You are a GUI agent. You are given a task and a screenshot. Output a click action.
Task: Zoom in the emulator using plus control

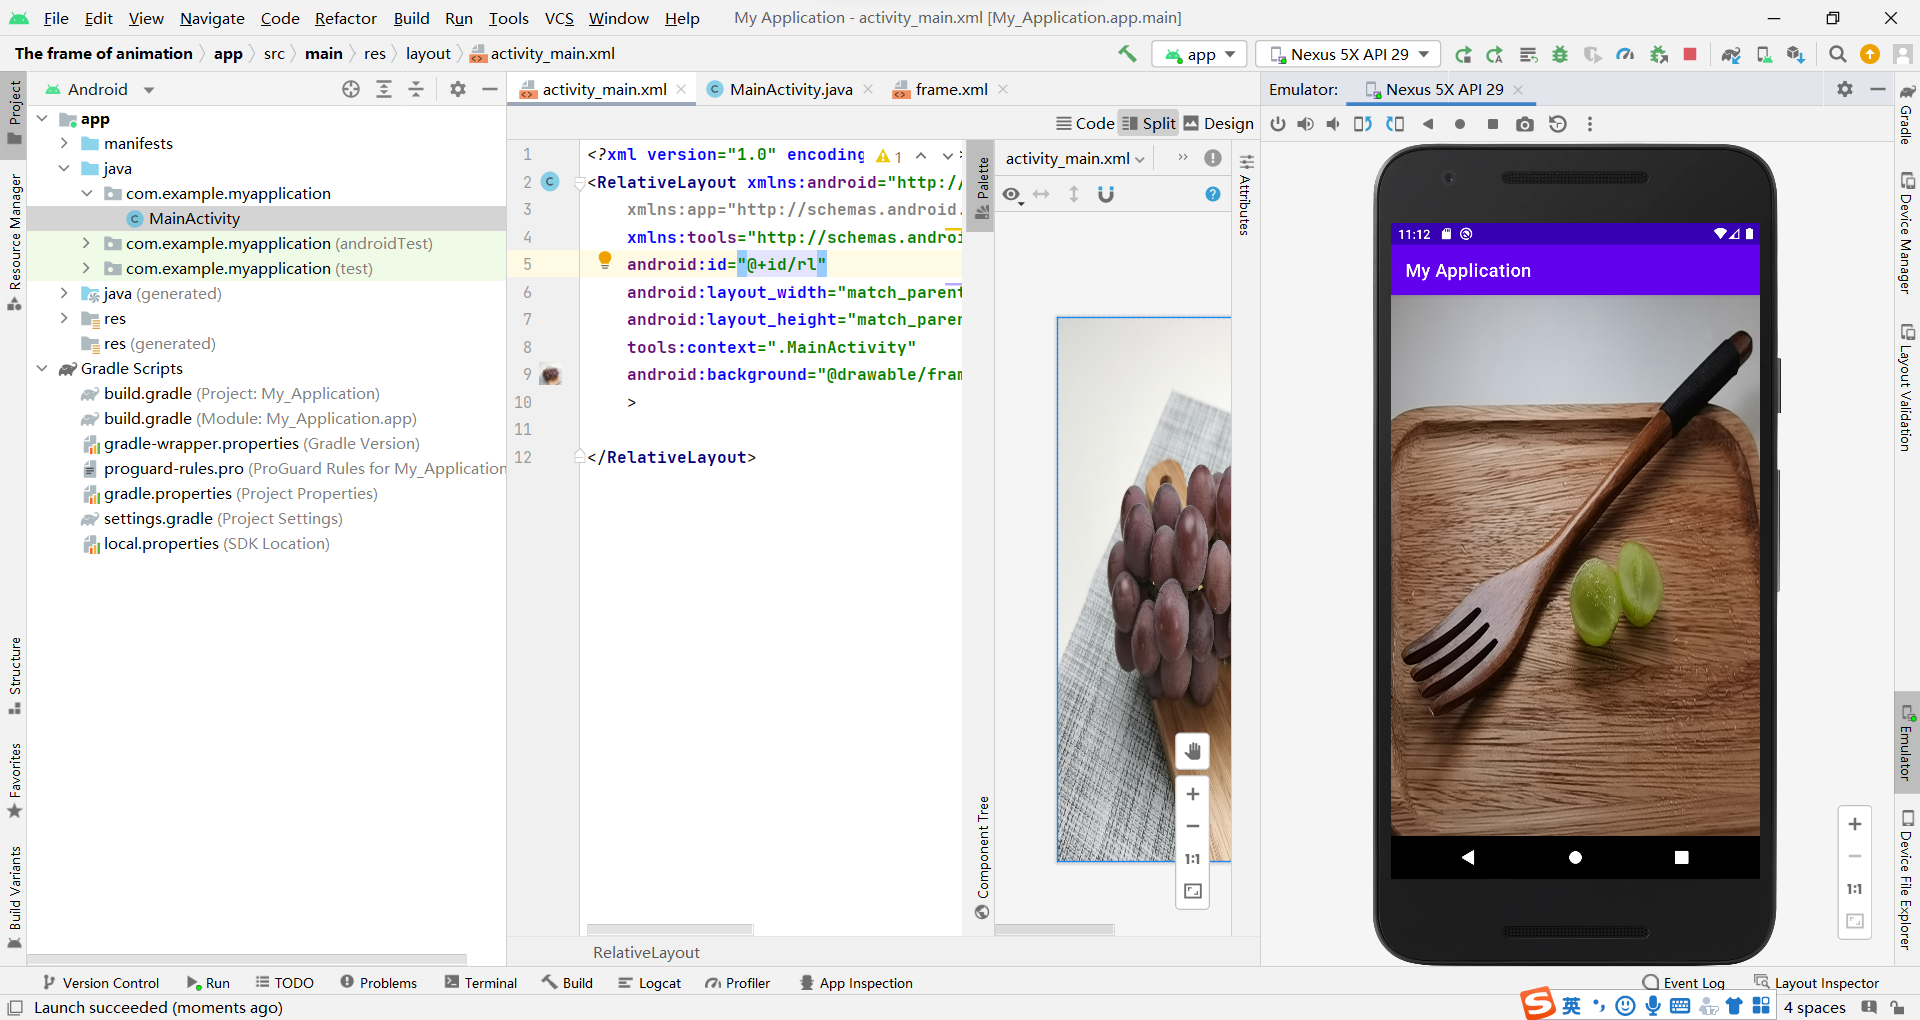click(x=1855, y=824)
